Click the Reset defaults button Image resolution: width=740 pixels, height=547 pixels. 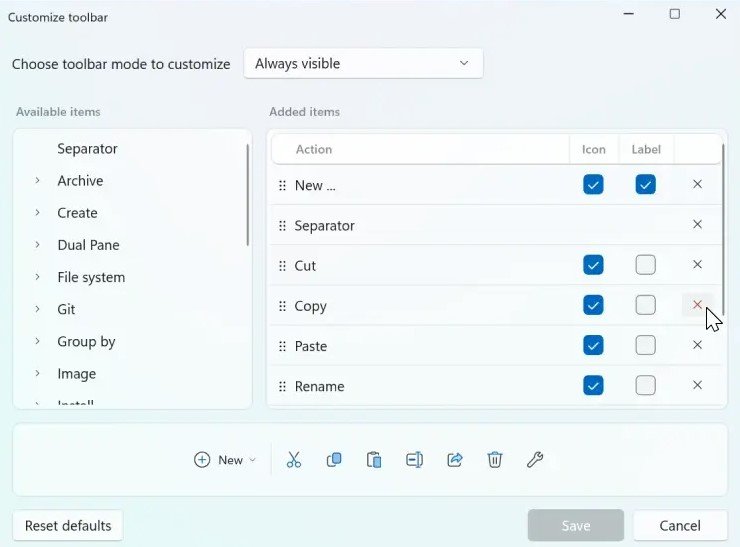click(68, 526)
